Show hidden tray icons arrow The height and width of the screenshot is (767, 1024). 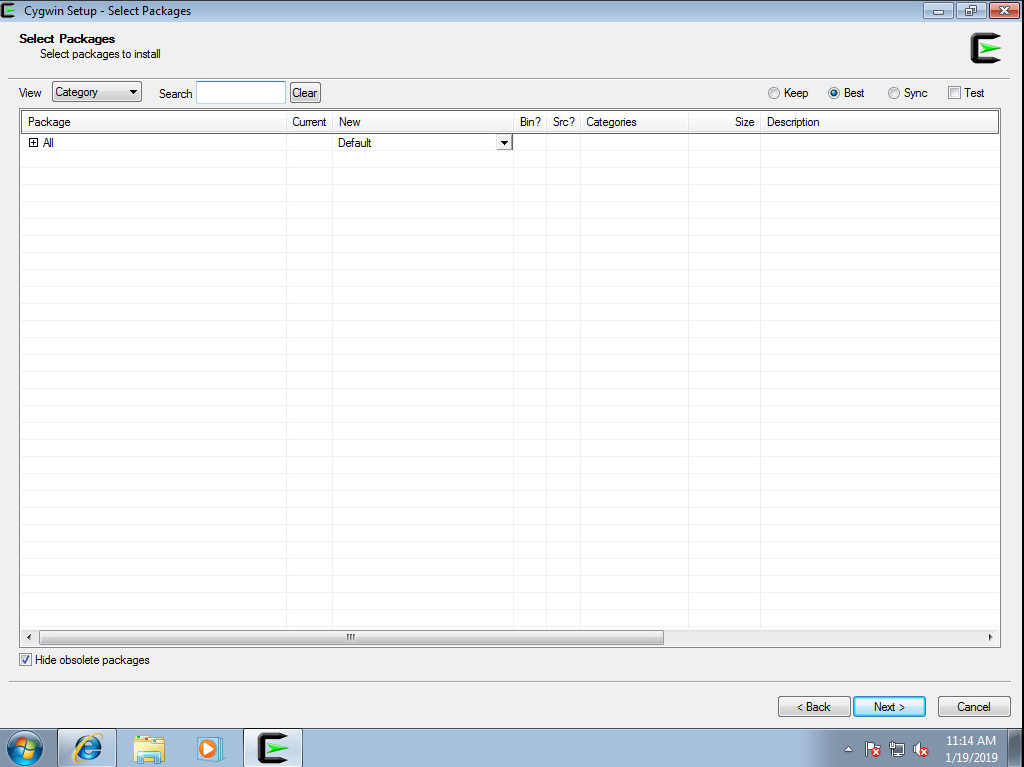tap(848, 749)
